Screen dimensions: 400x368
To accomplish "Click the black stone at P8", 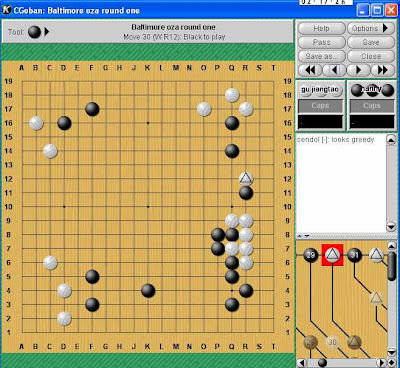I will [218, 235].
